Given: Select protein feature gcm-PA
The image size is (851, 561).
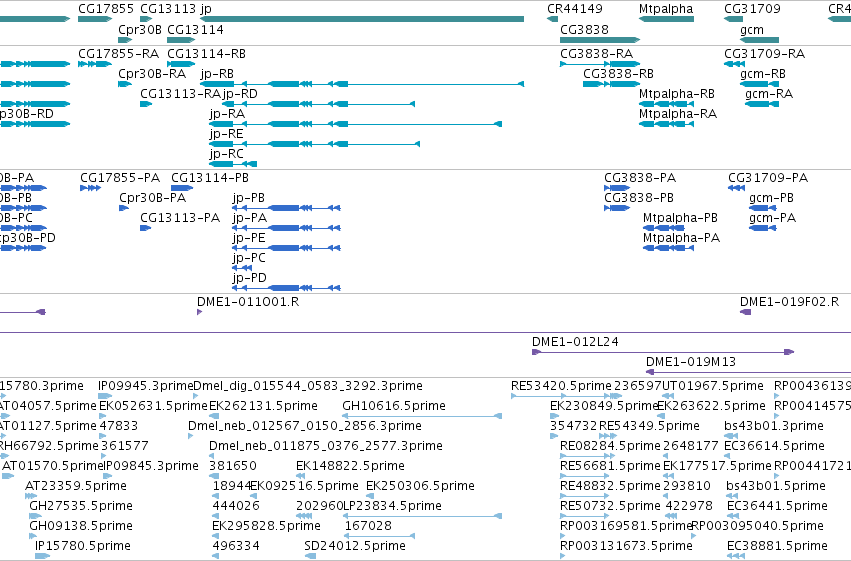Looking at the screenshot, I should [x=763, y=228].
